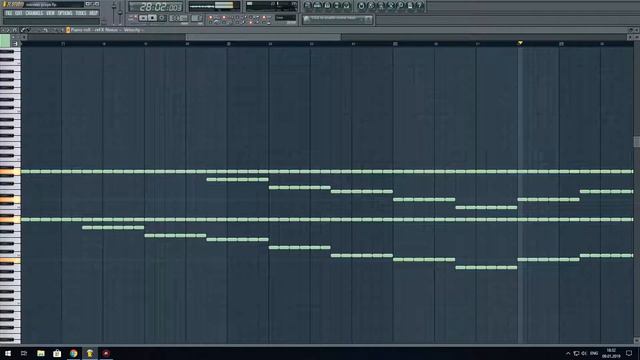This screenshot has height=360, width=640.
Task: Click the piano roll vertical scrollbar thumb
Action: click(637, 142)
